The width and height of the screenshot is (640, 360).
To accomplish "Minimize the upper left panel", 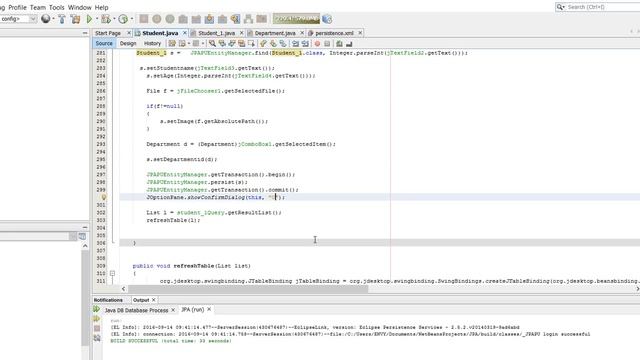I will click(85, 33).
